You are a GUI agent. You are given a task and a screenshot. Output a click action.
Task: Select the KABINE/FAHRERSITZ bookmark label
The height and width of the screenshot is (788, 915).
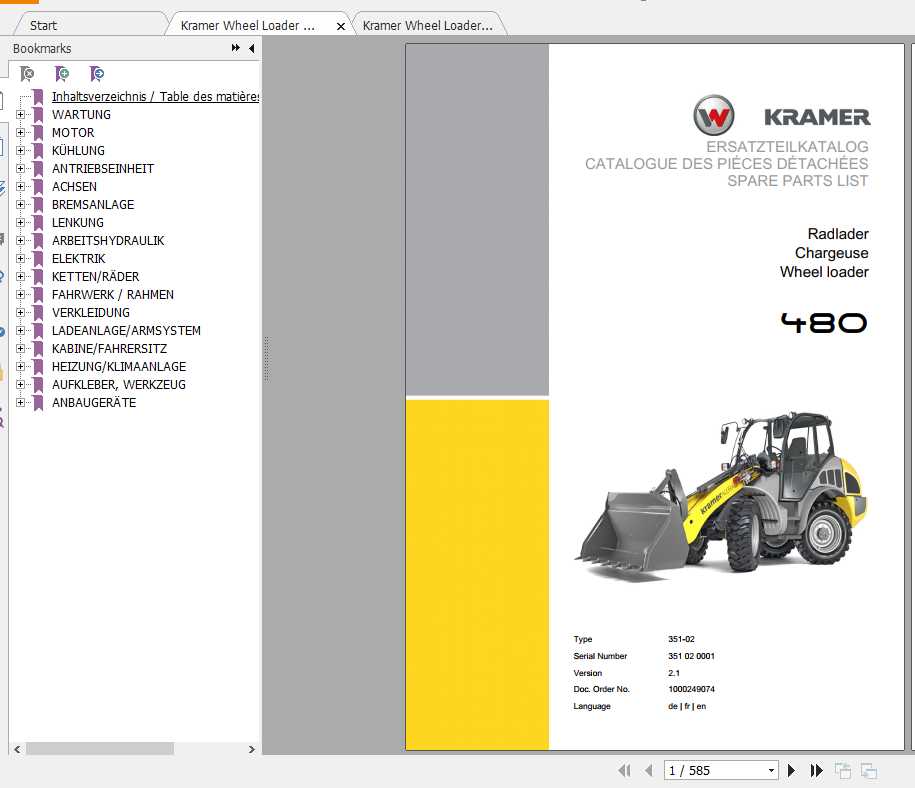point(109,348)
